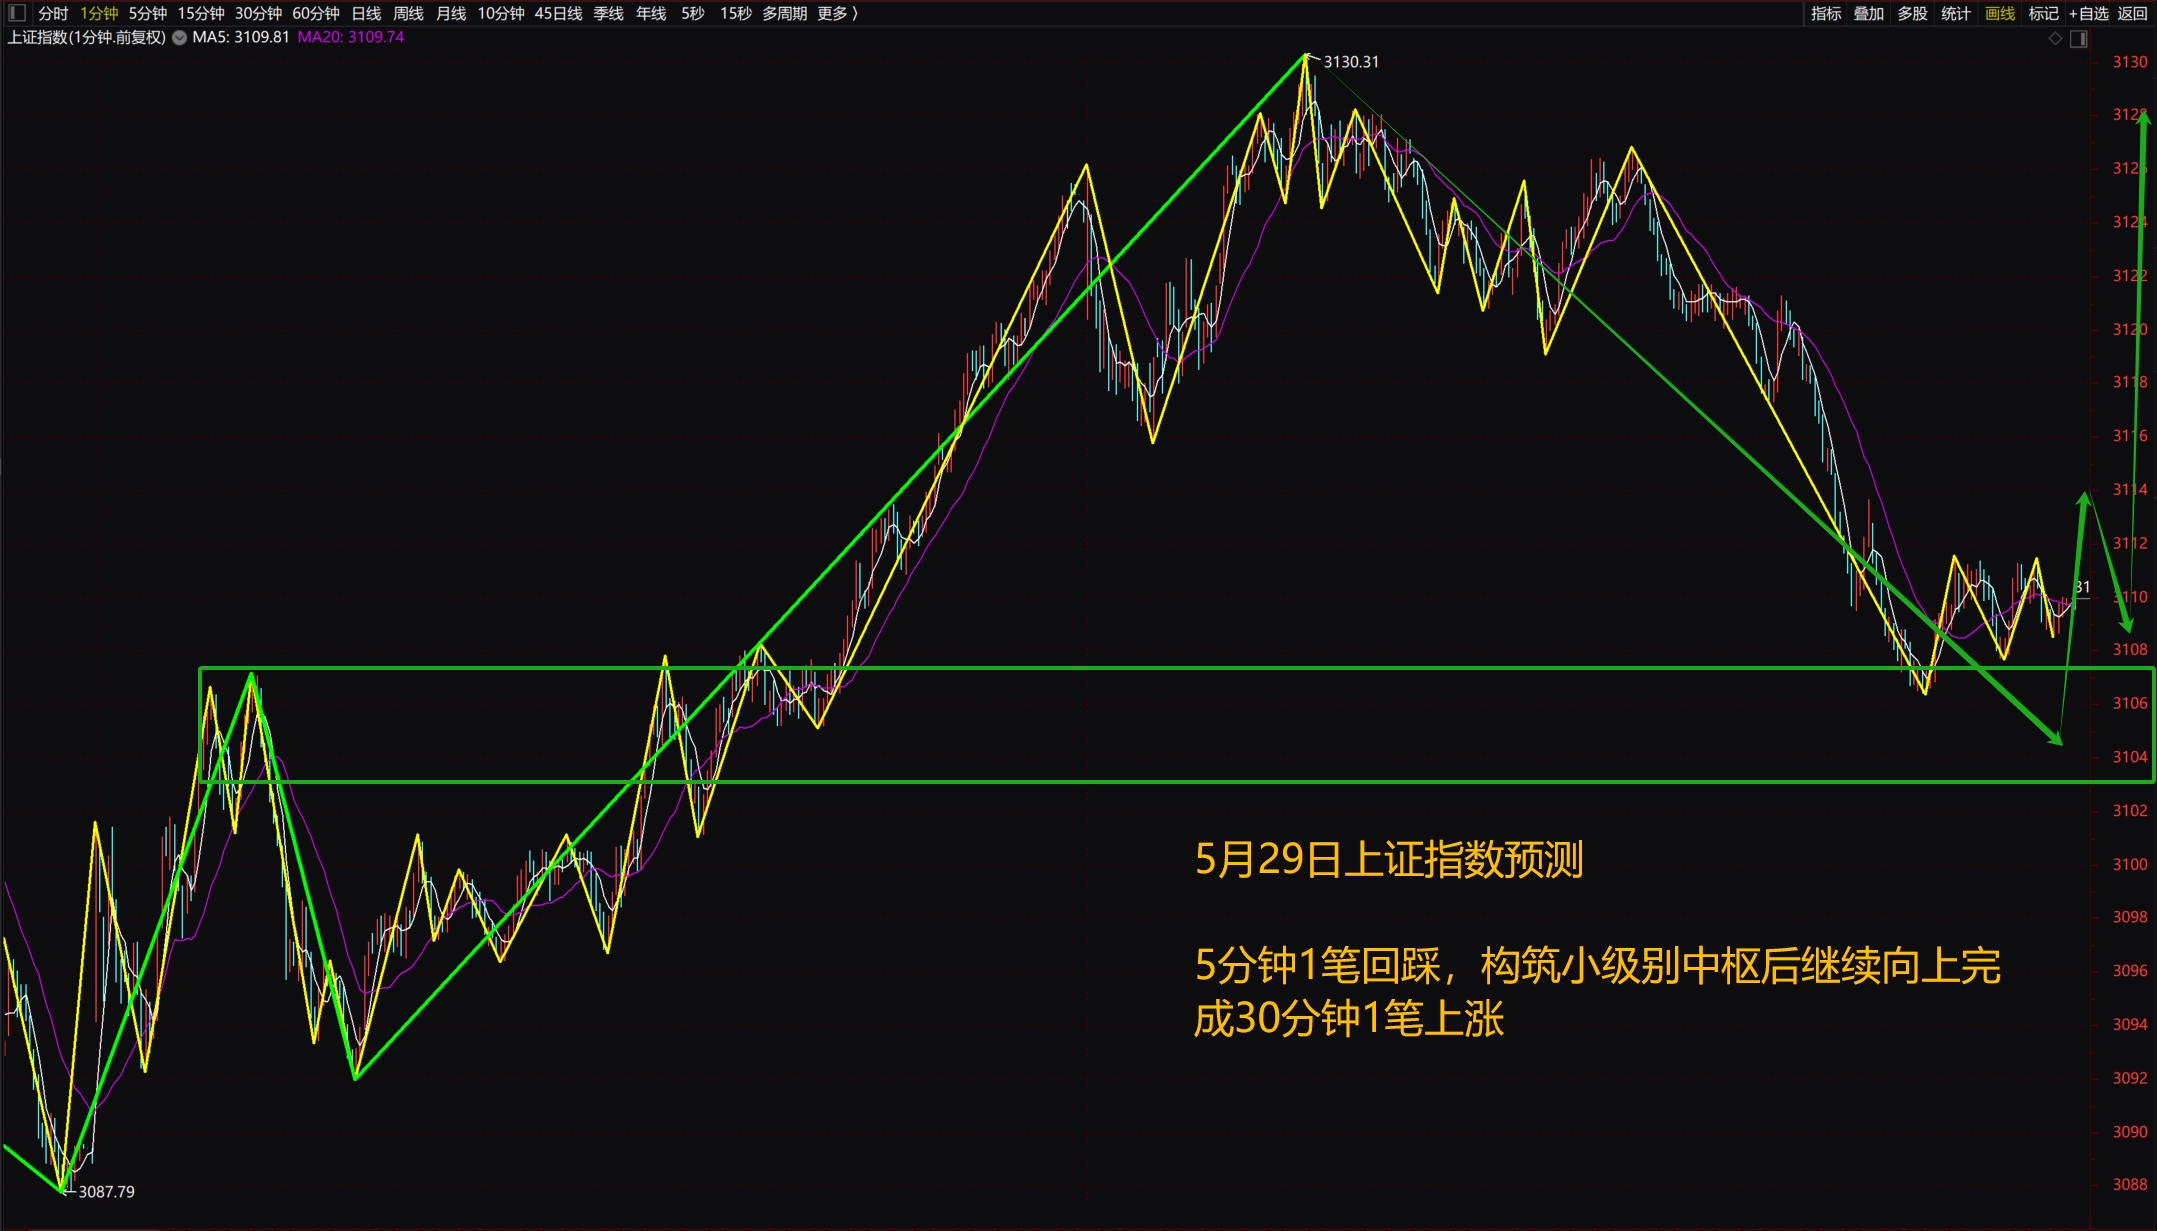Click the 上证指数(1分钟.前复权) chart title
This screenshot has width=2157, height=1231.
[87, 37]
